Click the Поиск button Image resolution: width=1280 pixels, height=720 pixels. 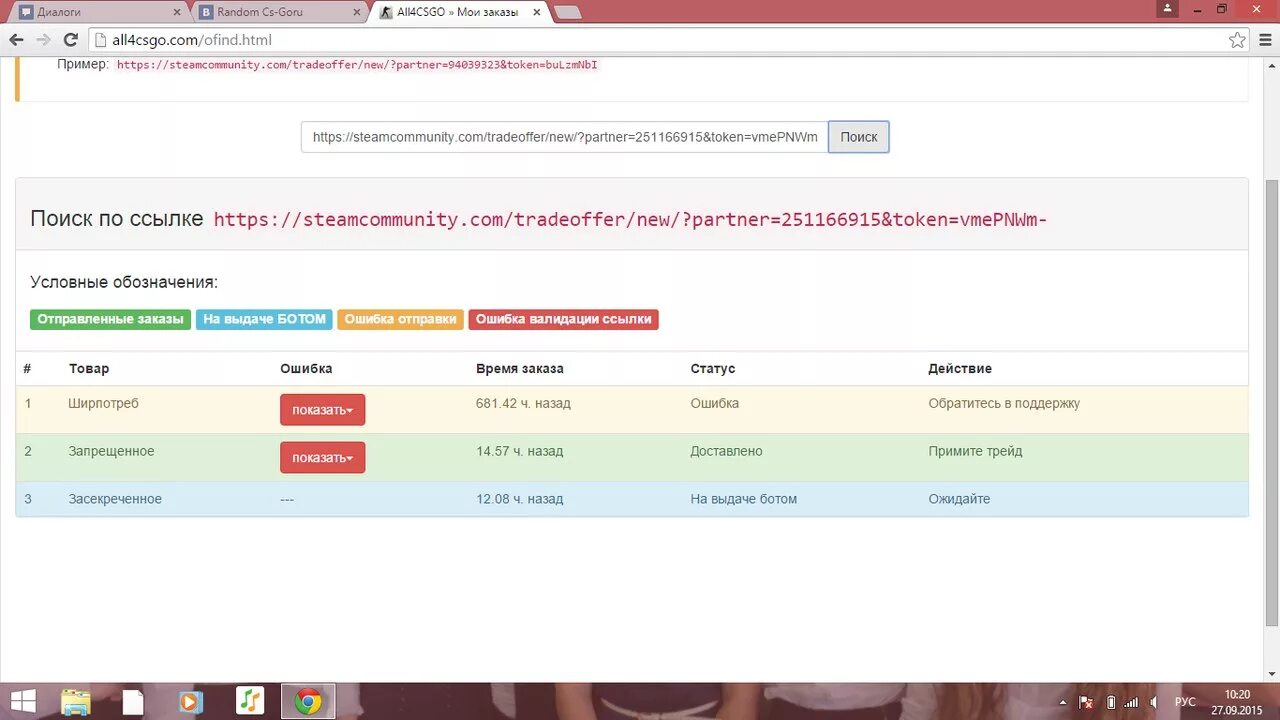click(x=858, y=137)
